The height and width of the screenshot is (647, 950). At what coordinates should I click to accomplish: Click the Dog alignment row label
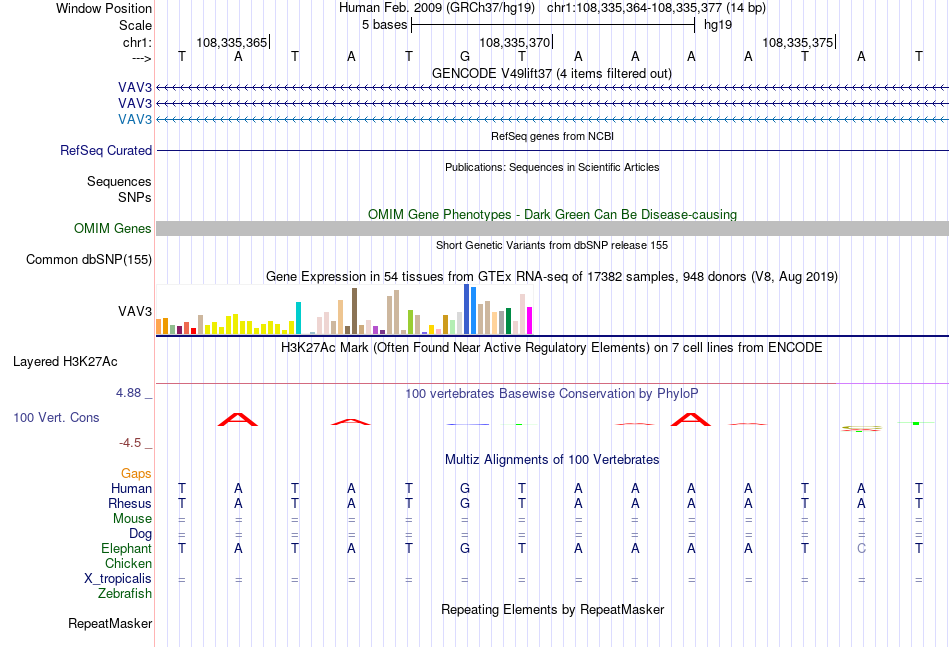coord(140,534)
